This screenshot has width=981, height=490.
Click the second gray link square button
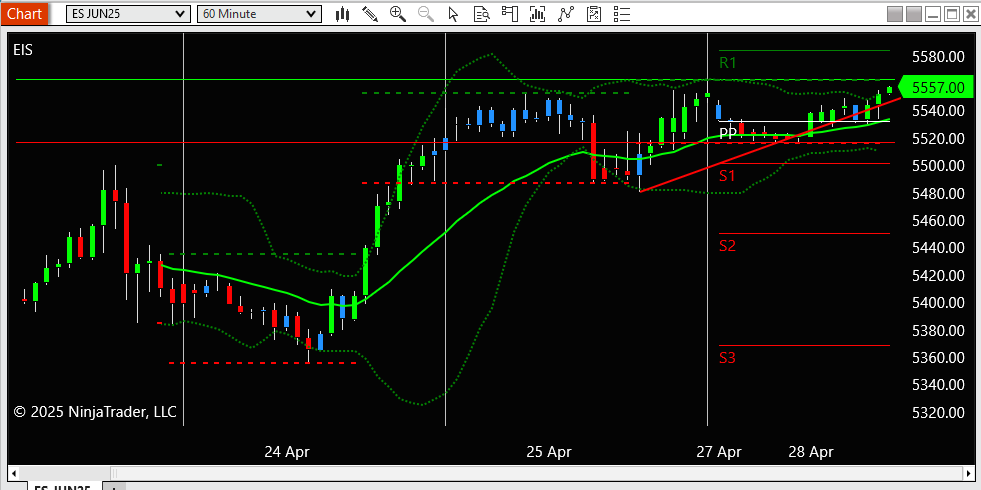[x=914, y=14]
